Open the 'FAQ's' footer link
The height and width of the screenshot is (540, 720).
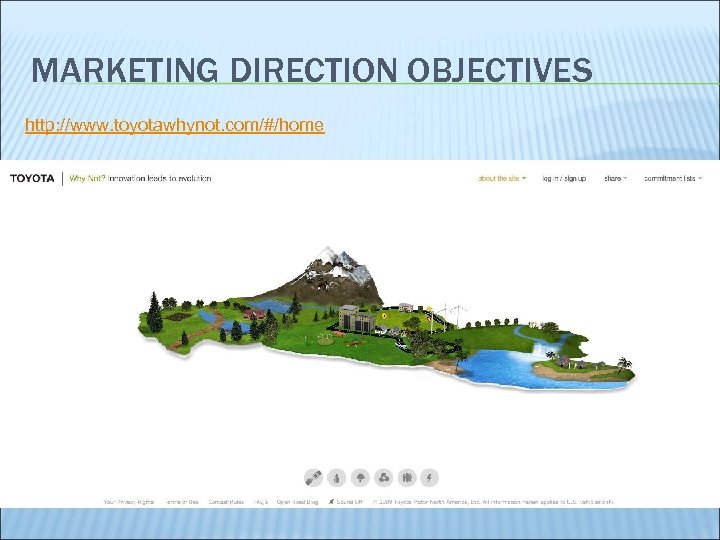click(261, 502)
